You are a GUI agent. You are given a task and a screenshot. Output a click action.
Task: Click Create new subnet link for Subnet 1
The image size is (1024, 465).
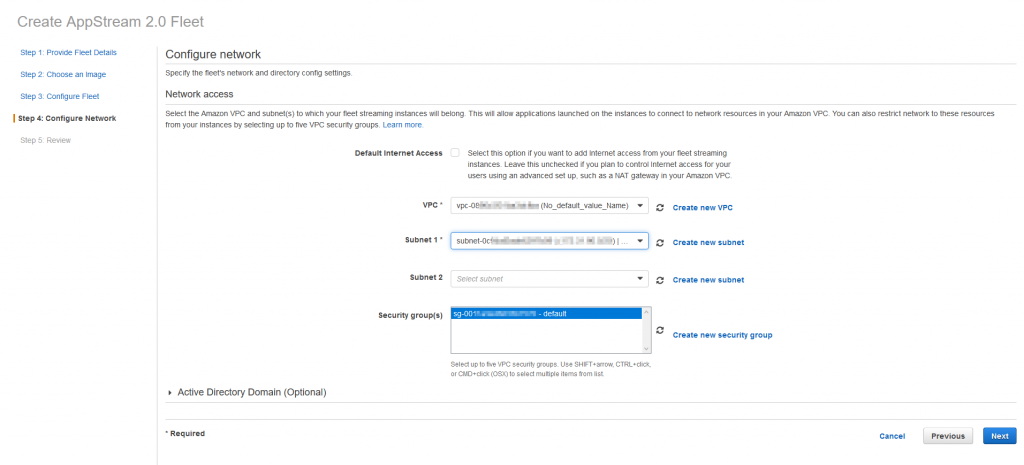[708, 242]
